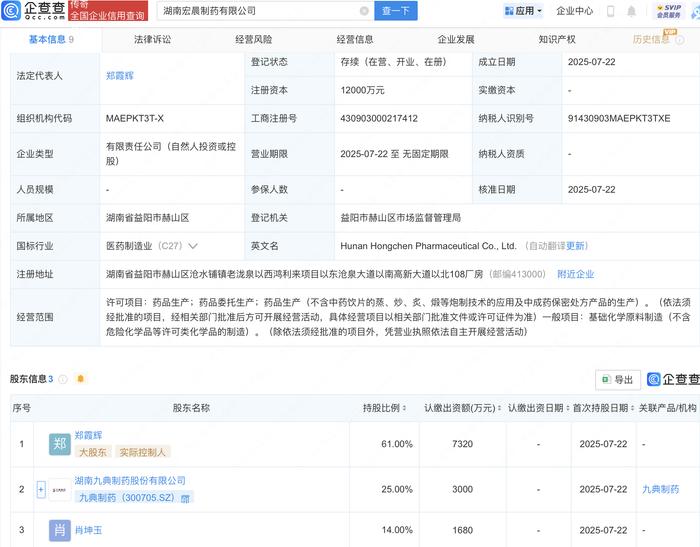Viewport: 700px width, 547px height.
Task: Select the 3000 subscribed amount cell
Action: click(x=462, y=489)
